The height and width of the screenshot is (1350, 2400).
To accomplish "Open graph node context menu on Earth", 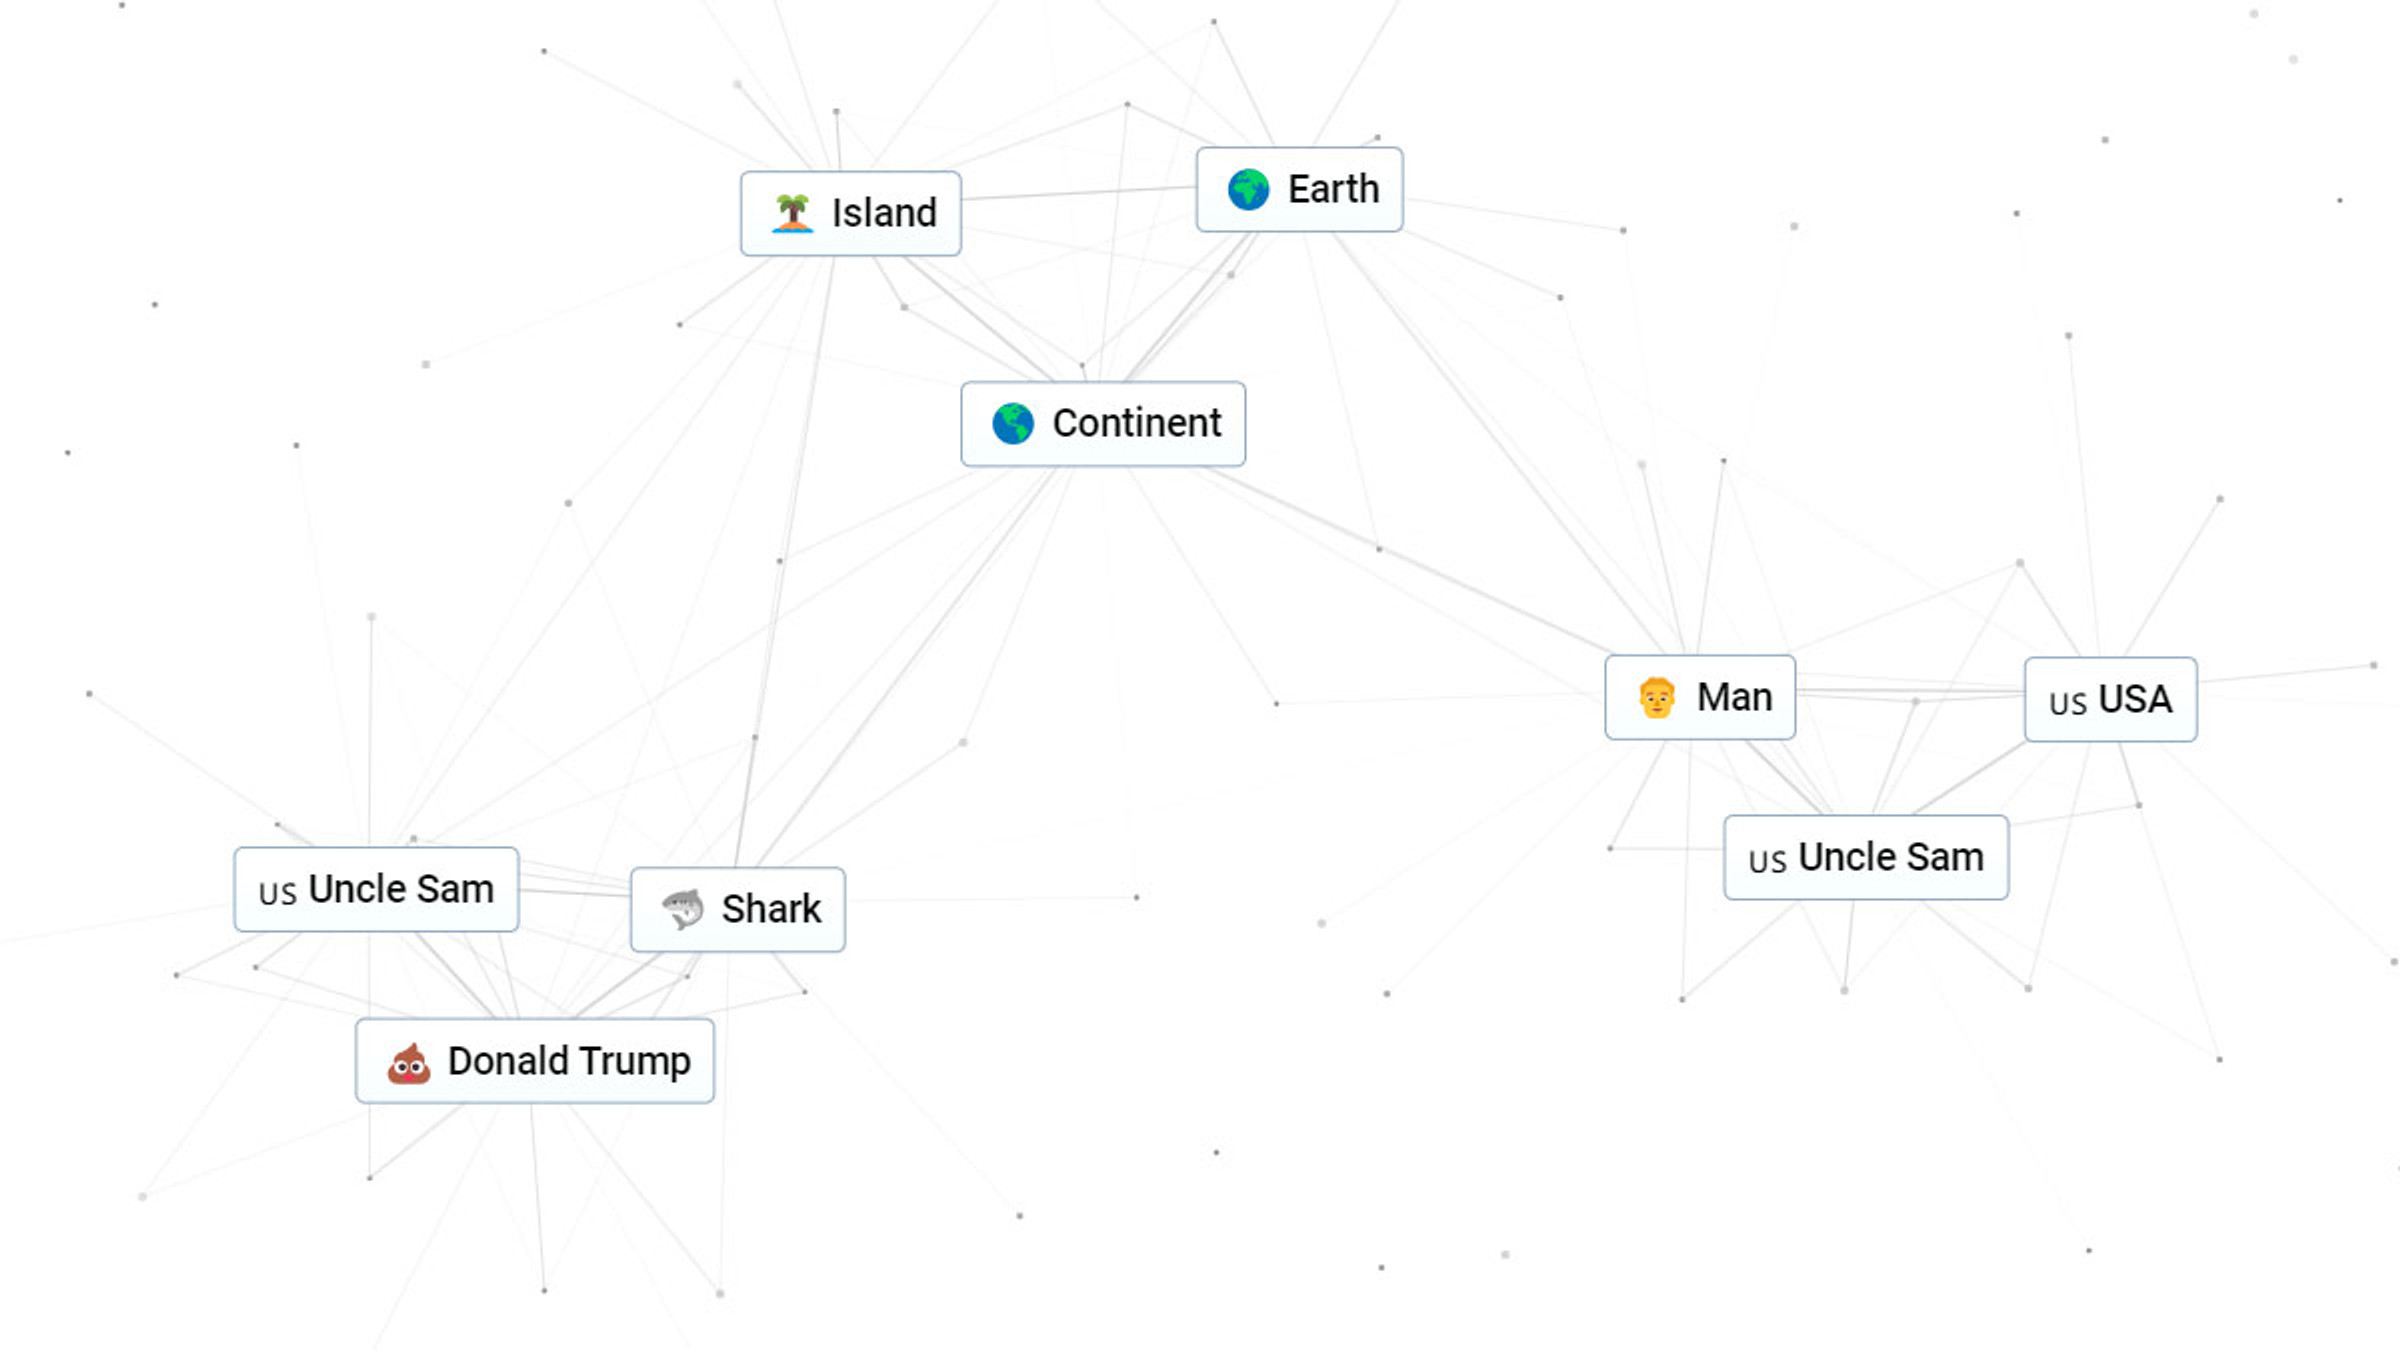I will click(1299, 188).
